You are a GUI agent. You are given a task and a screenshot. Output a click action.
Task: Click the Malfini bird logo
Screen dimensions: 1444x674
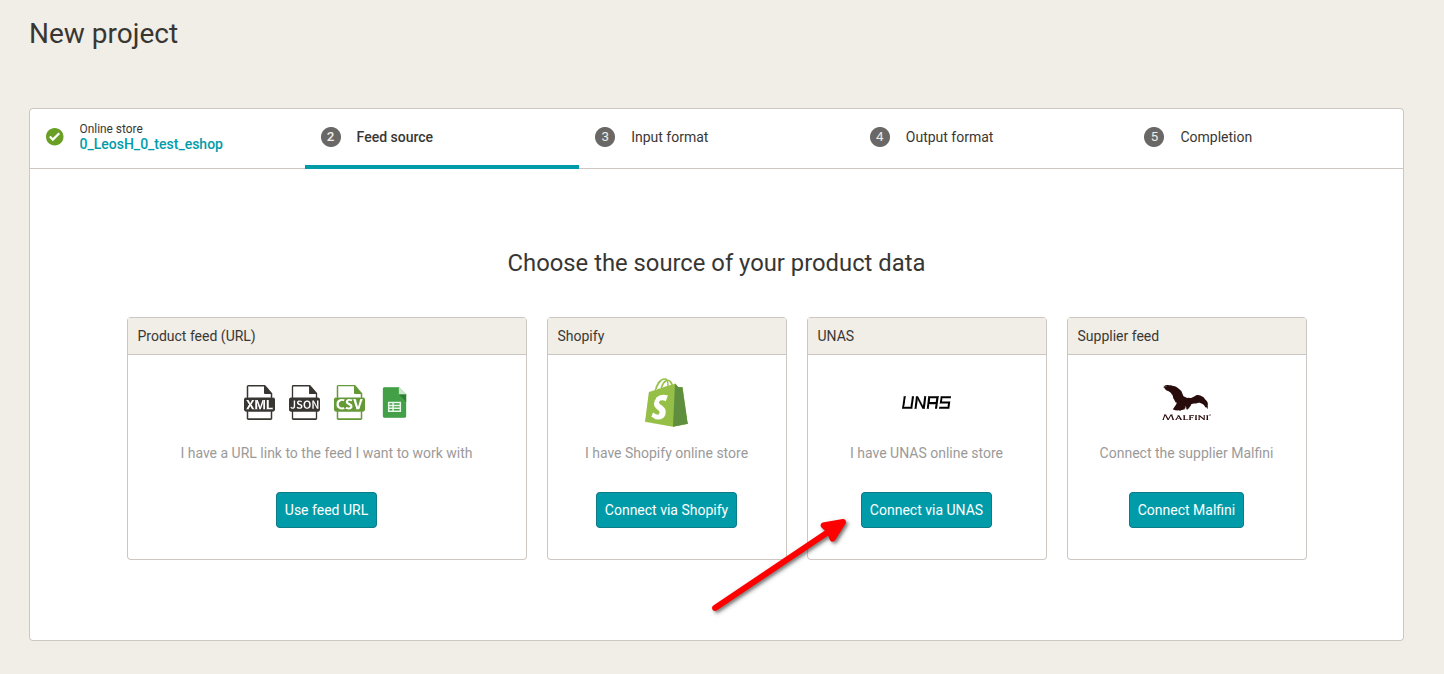1186,402
